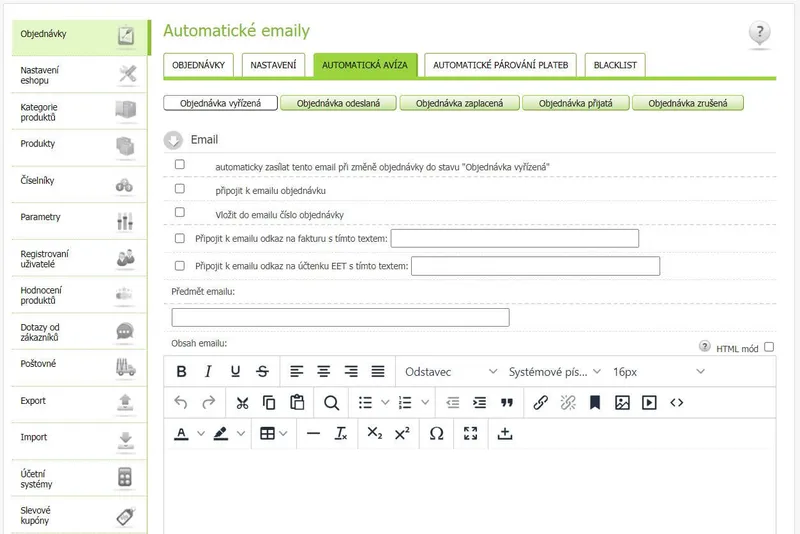Insert a link with the chain icon
The image size is (800, 534).
(540, 403)
